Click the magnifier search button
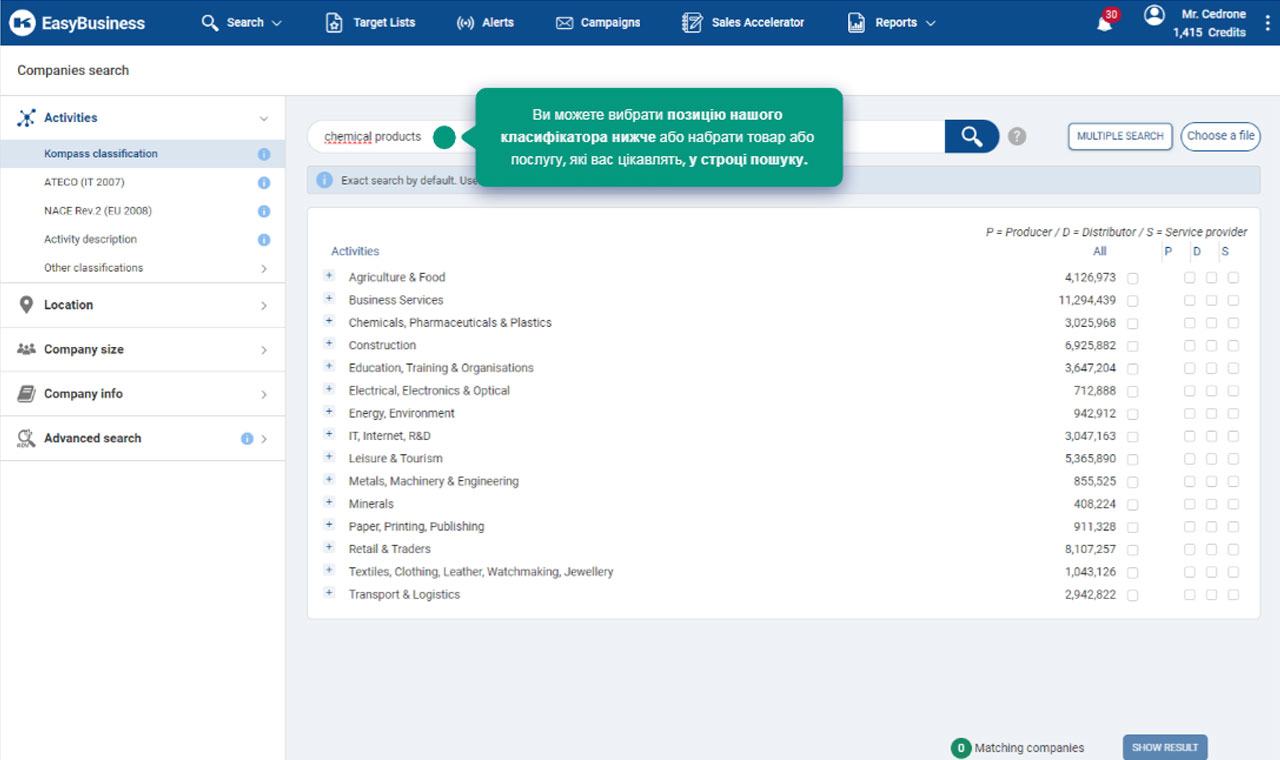Image resolution: width=1280 pixels, height=760 pixels. tap(971, 136)
